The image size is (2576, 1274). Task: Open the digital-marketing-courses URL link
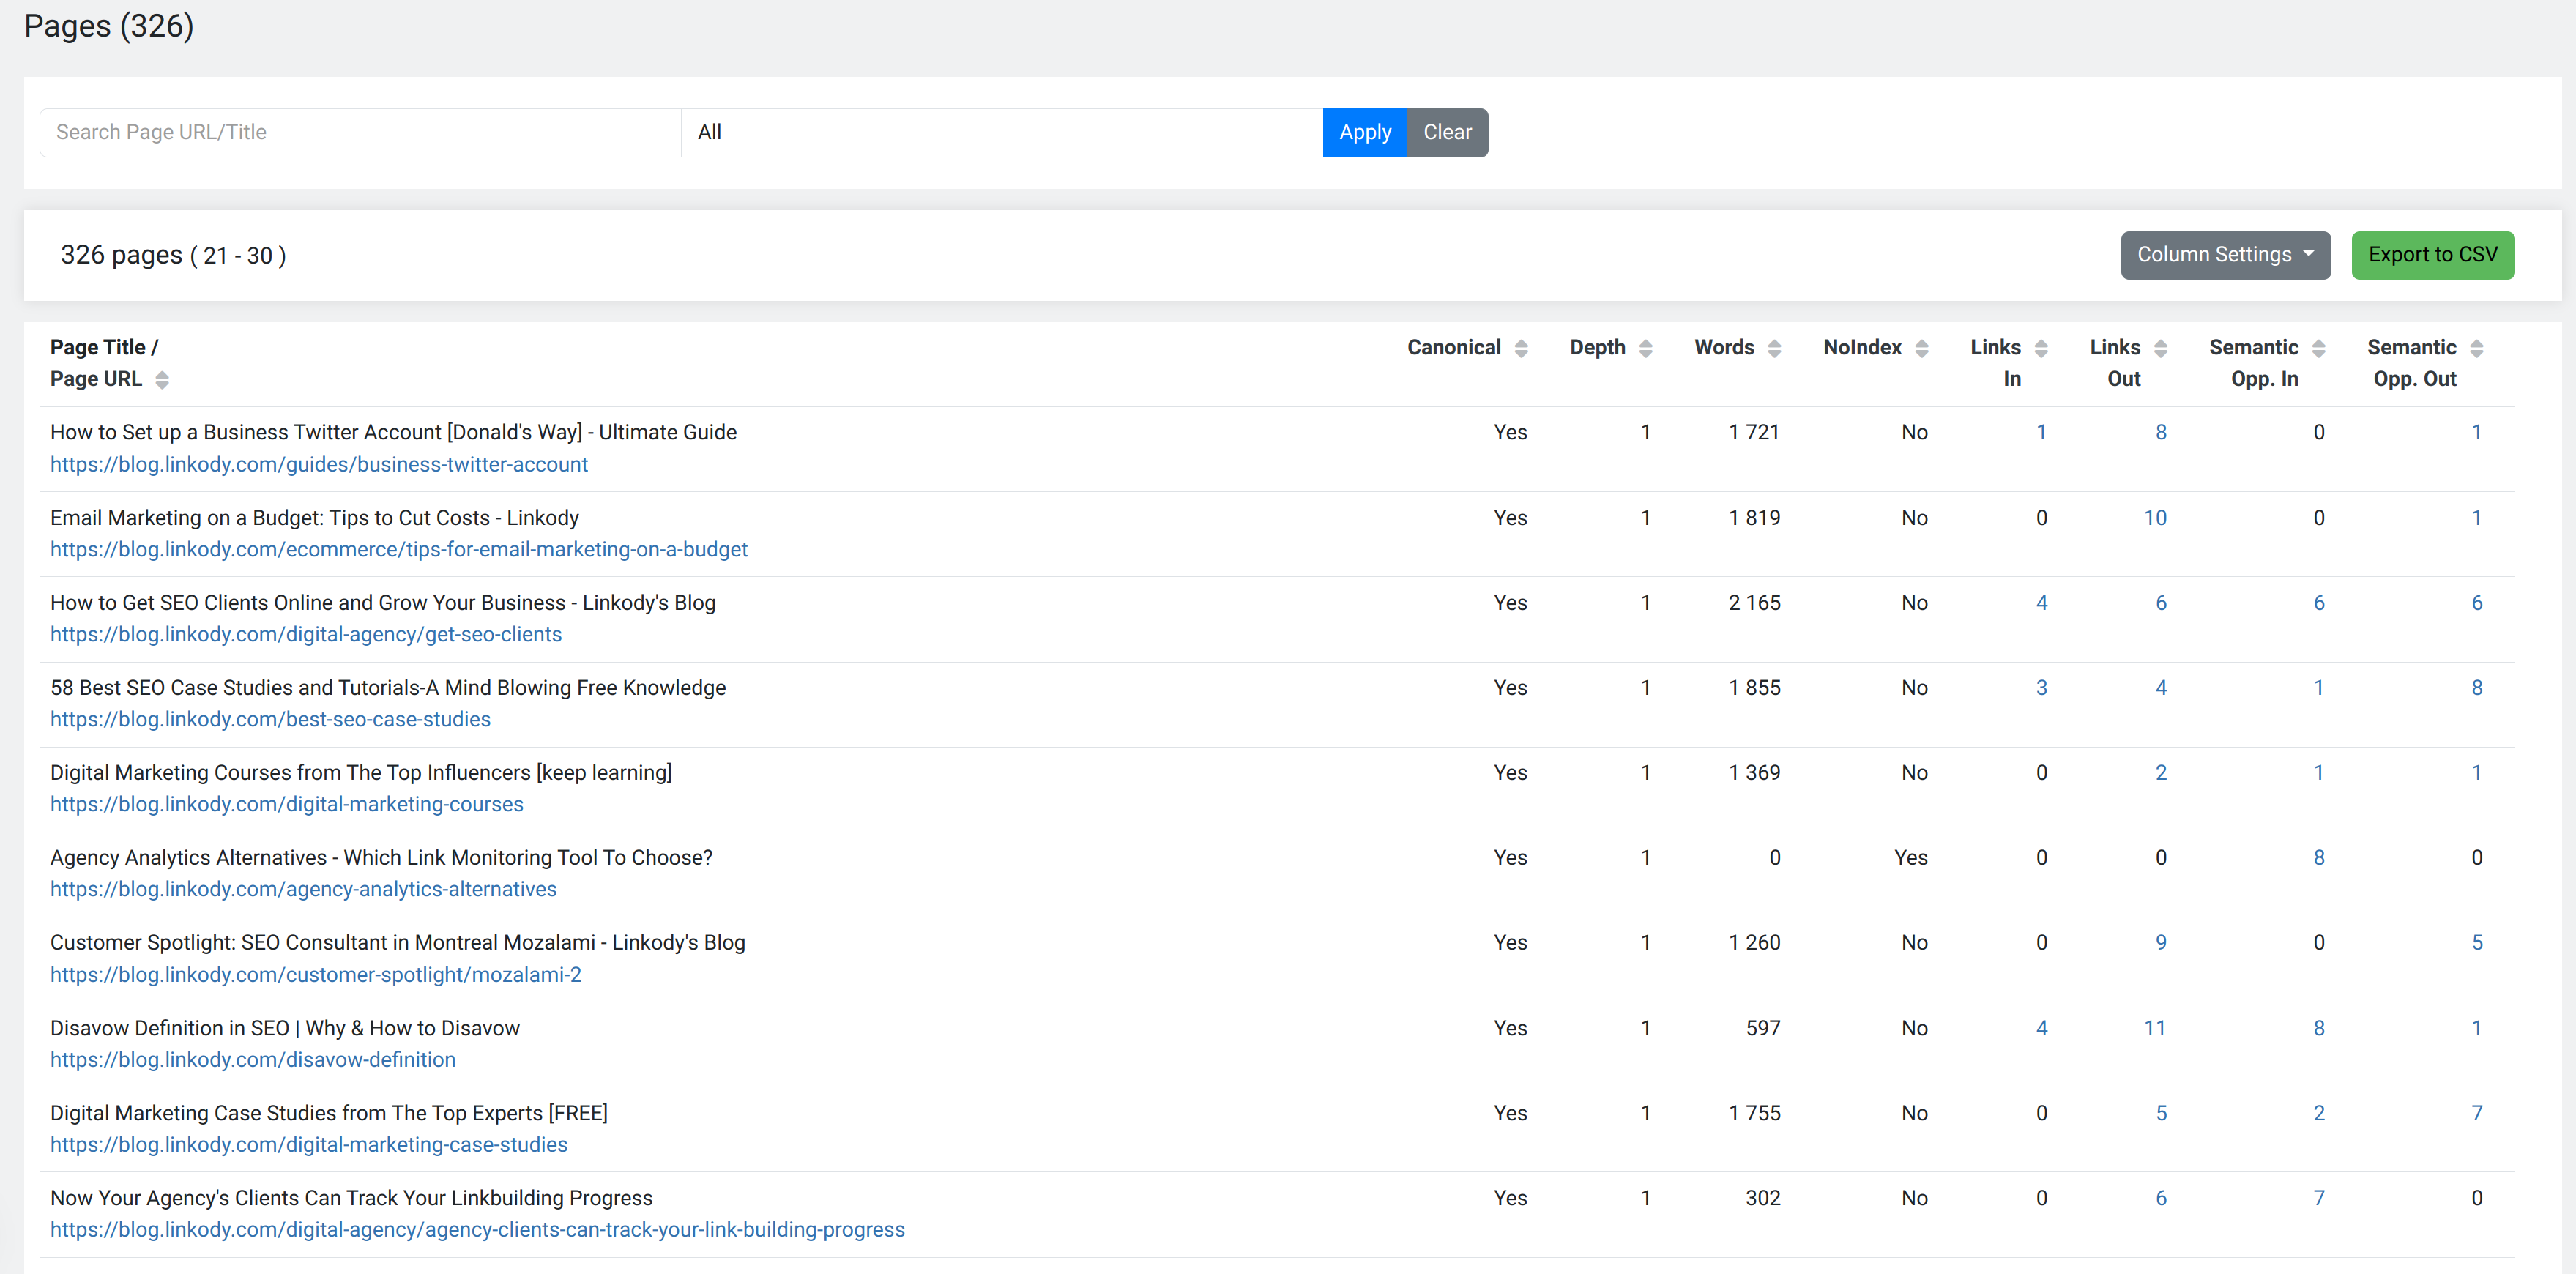[x=287, y=804]
